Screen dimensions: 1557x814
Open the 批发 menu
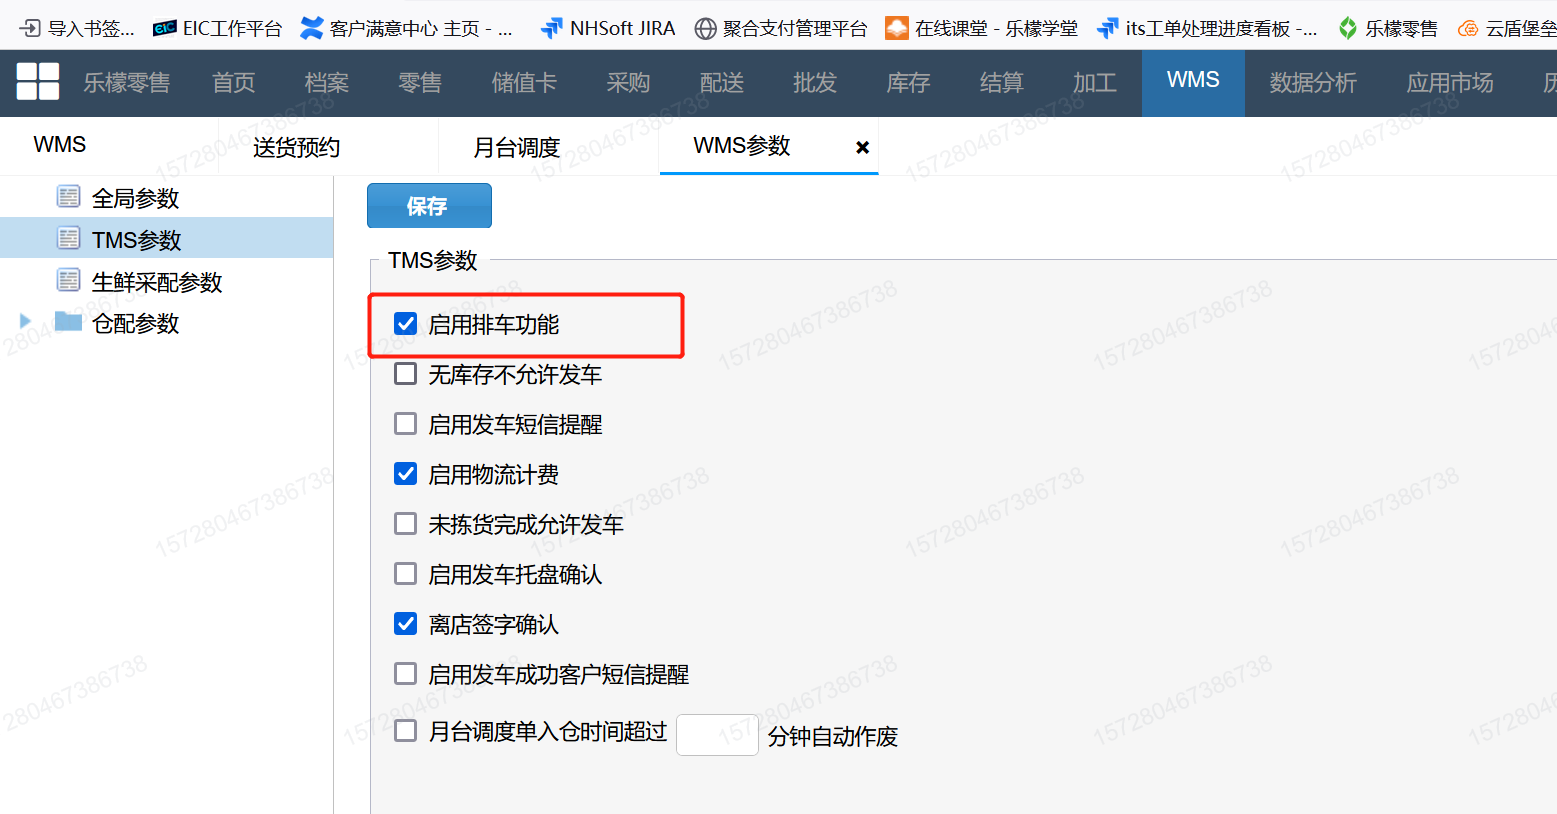coord(815,83)
